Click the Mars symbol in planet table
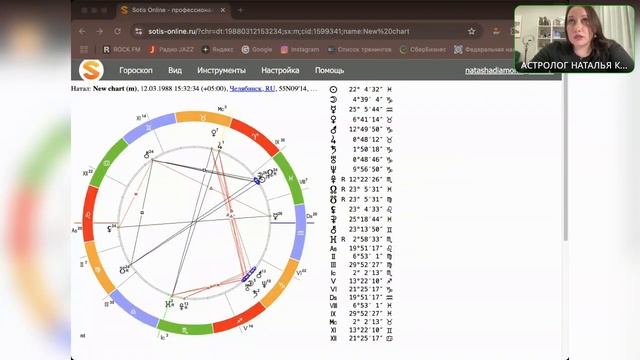Screen dimensions: 640x360 point(333,129)
